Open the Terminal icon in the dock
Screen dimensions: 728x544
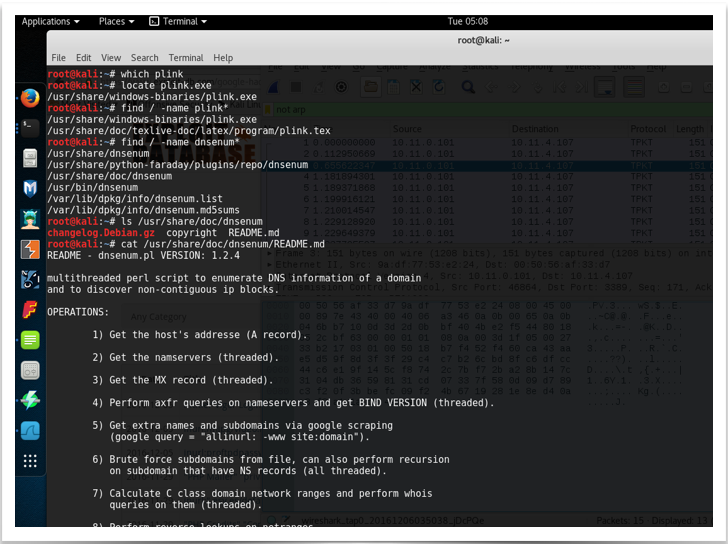tap(30, 128)
